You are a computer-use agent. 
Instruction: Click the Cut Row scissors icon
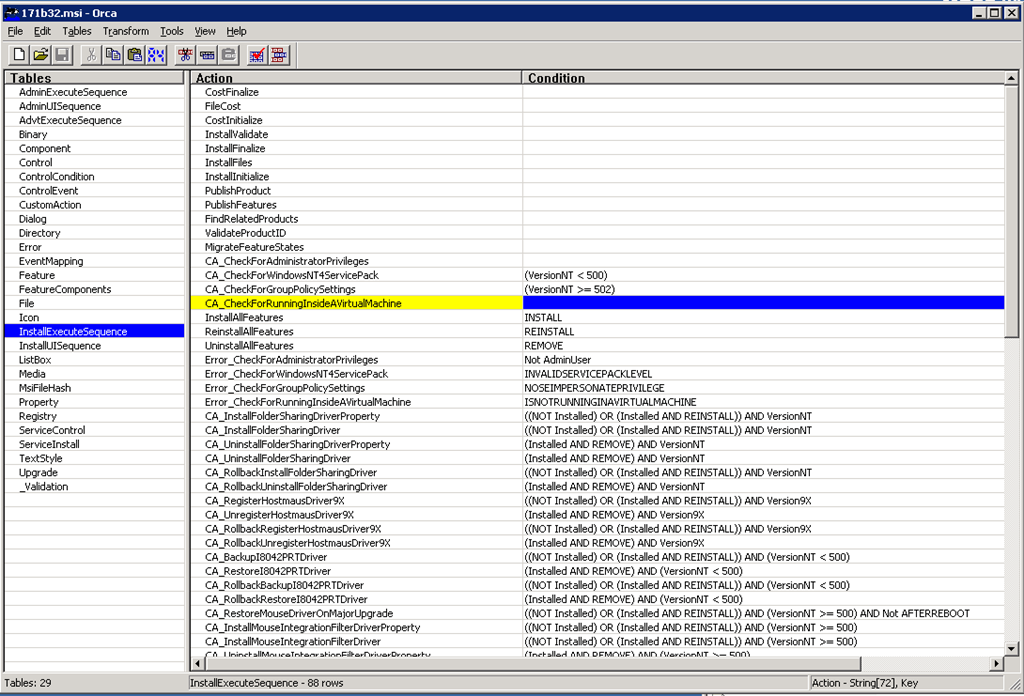tap(185, 55)
